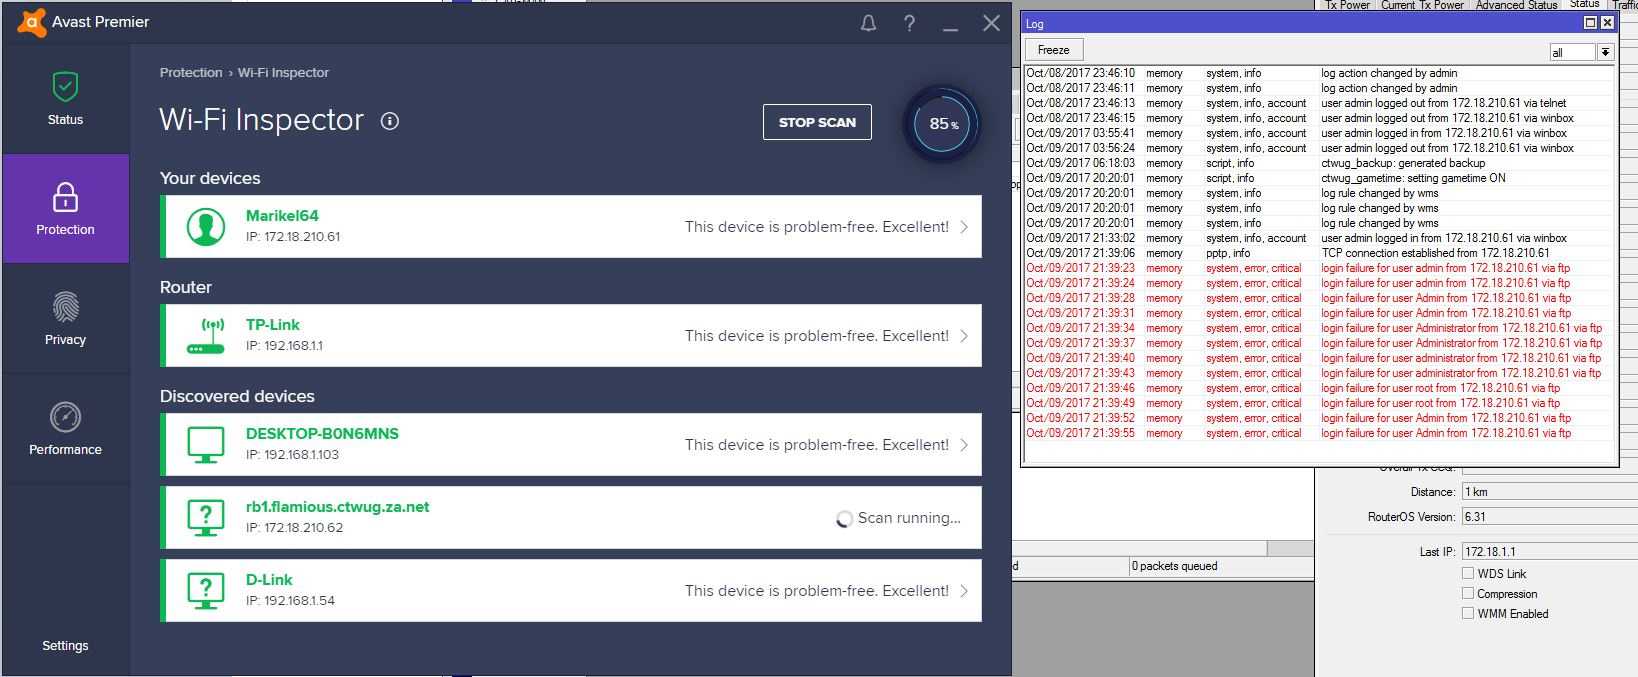Image resolution: width=1638 pixels, height=677 pixels.
Task: Toggle the Compression checkbox
Action: tap(1468, 593)
